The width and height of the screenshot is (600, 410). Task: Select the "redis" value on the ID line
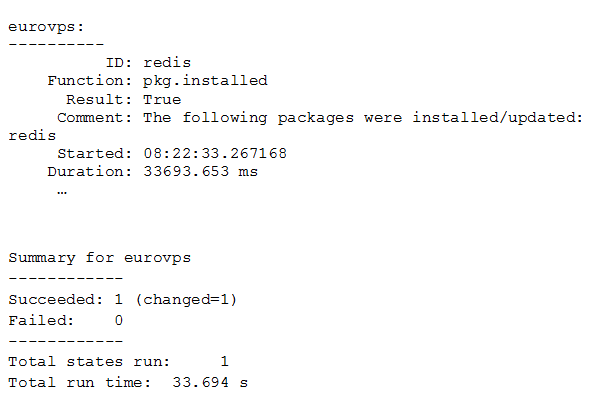point(167,62)
